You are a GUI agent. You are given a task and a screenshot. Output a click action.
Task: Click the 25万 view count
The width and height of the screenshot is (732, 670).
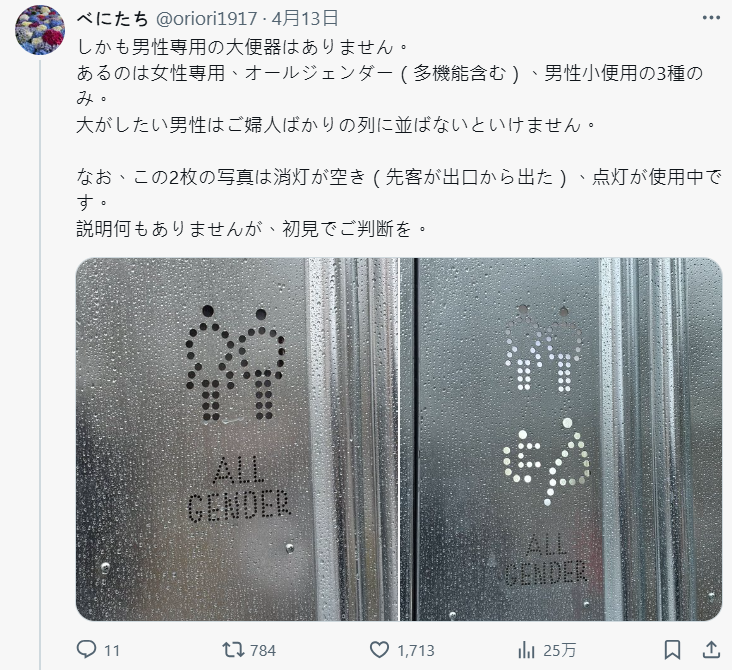pos(559,650)
